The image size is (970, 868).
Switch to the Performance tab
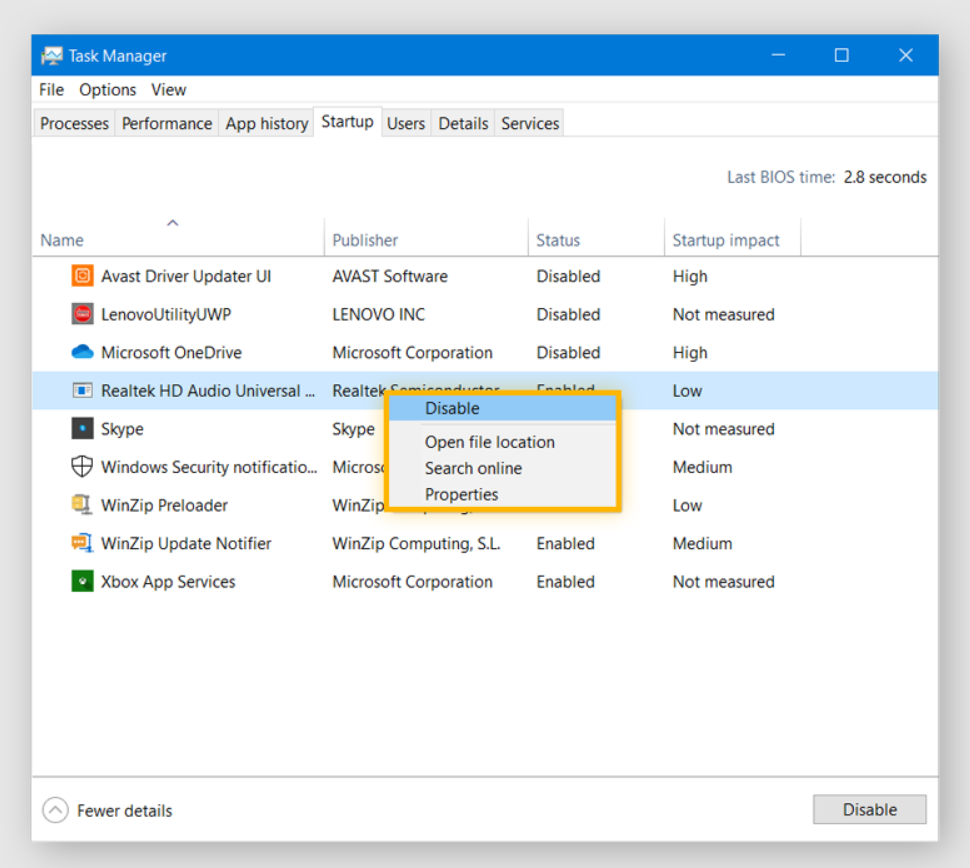[x=167, y=124]
